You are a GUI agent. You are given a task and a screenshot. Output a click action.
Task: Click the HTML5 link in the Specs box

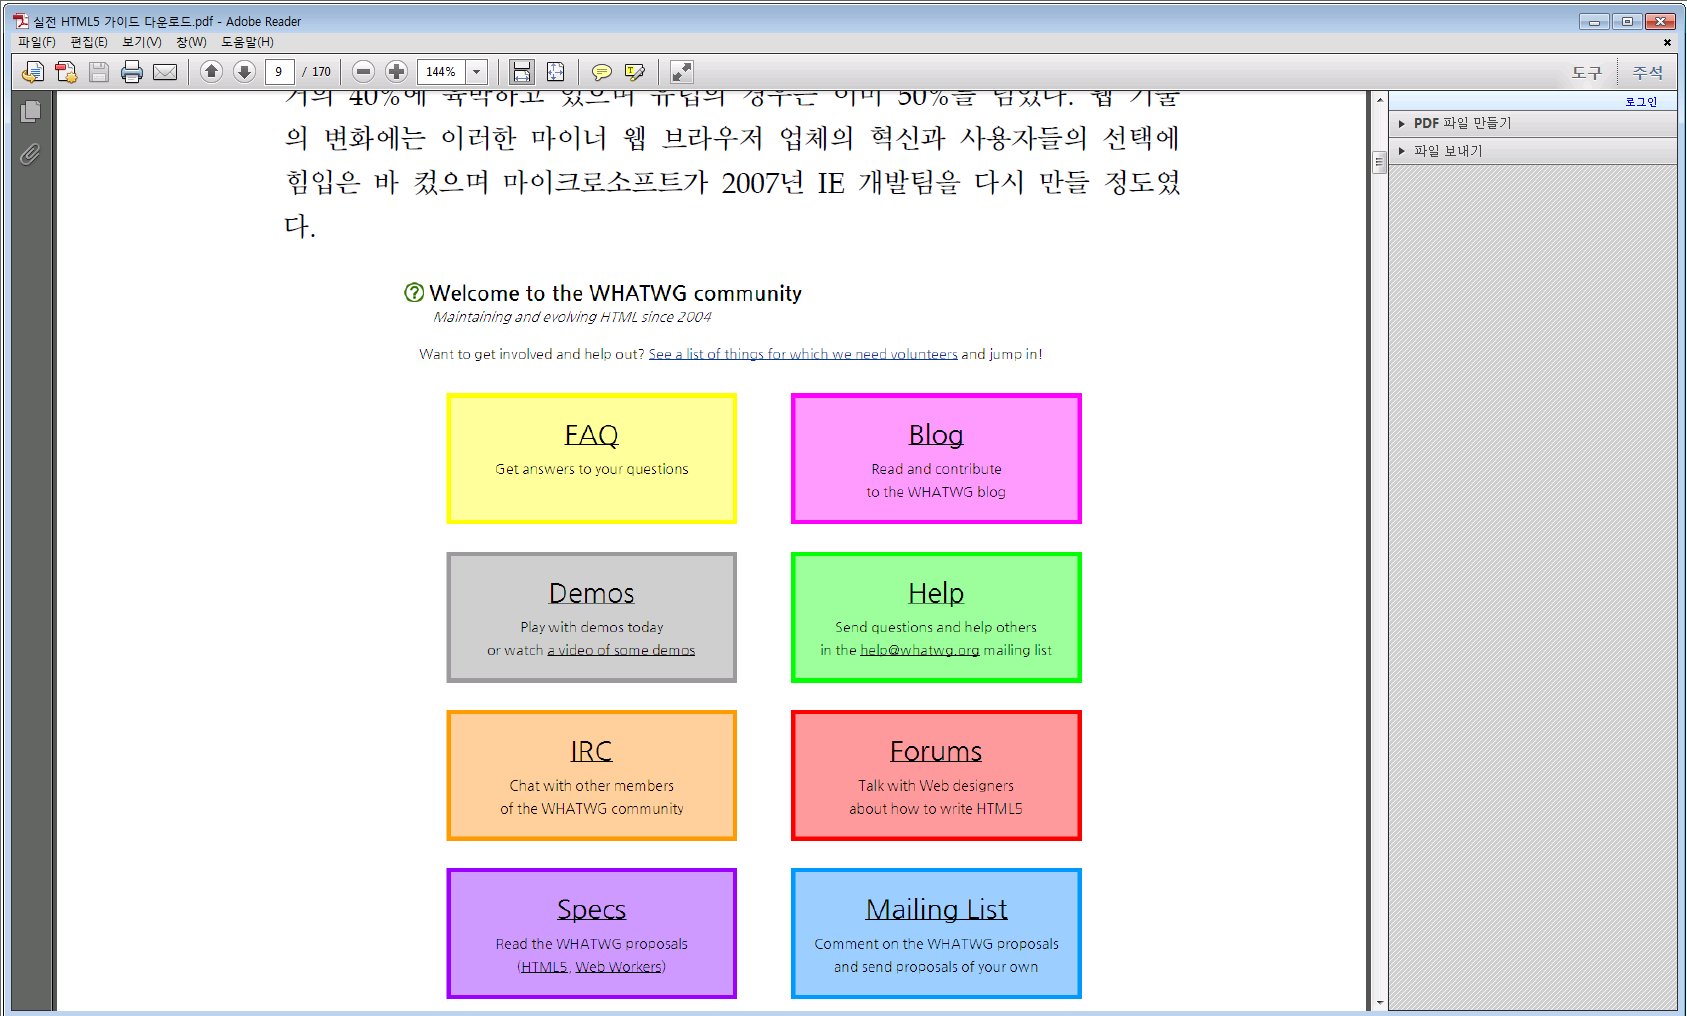544,967
